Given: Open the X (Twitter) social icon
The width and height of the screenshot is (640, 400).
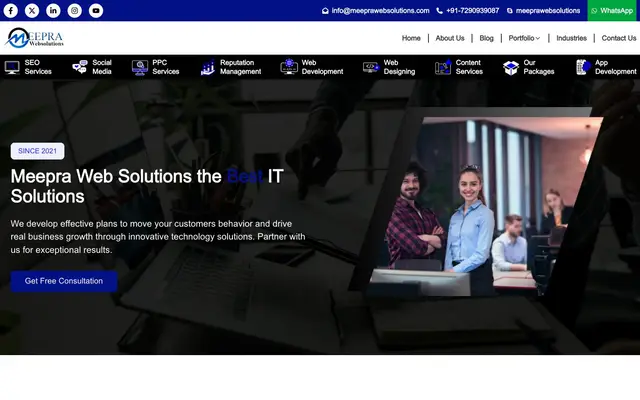Looking at the screenshot, I should point(32,11).
